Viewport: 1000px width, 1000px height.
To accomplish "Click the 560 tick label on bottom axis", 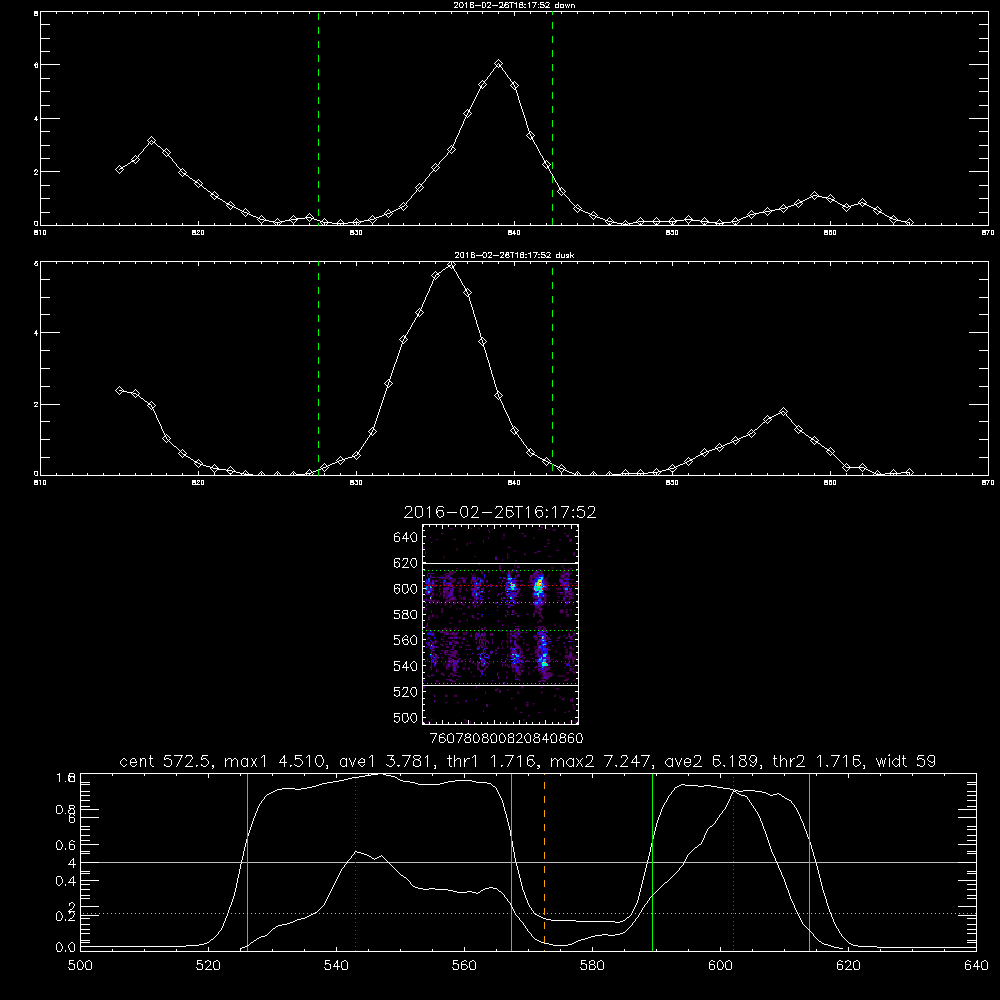I will click(464, 966).
